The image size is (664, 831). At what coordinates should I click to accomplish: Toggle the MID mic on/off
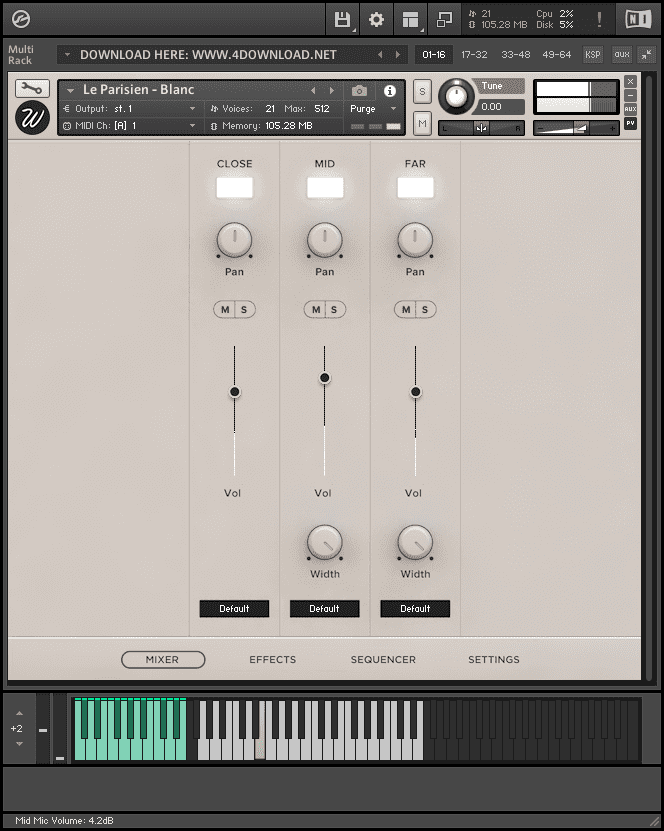[325, 188]
